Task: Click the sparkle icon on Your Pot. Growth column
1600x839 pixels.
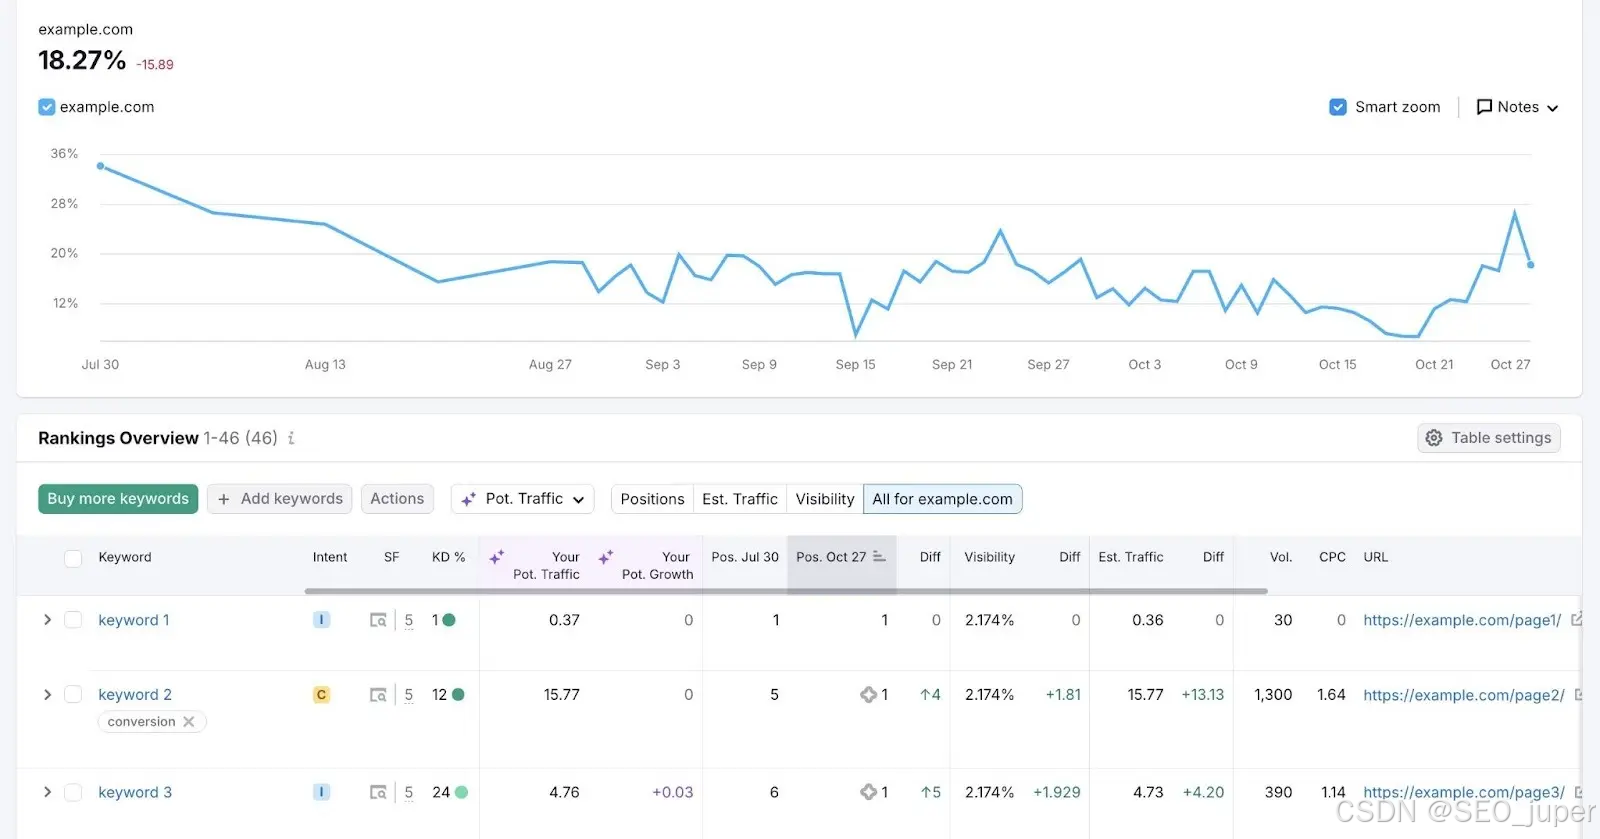Action: pos(605,557)
